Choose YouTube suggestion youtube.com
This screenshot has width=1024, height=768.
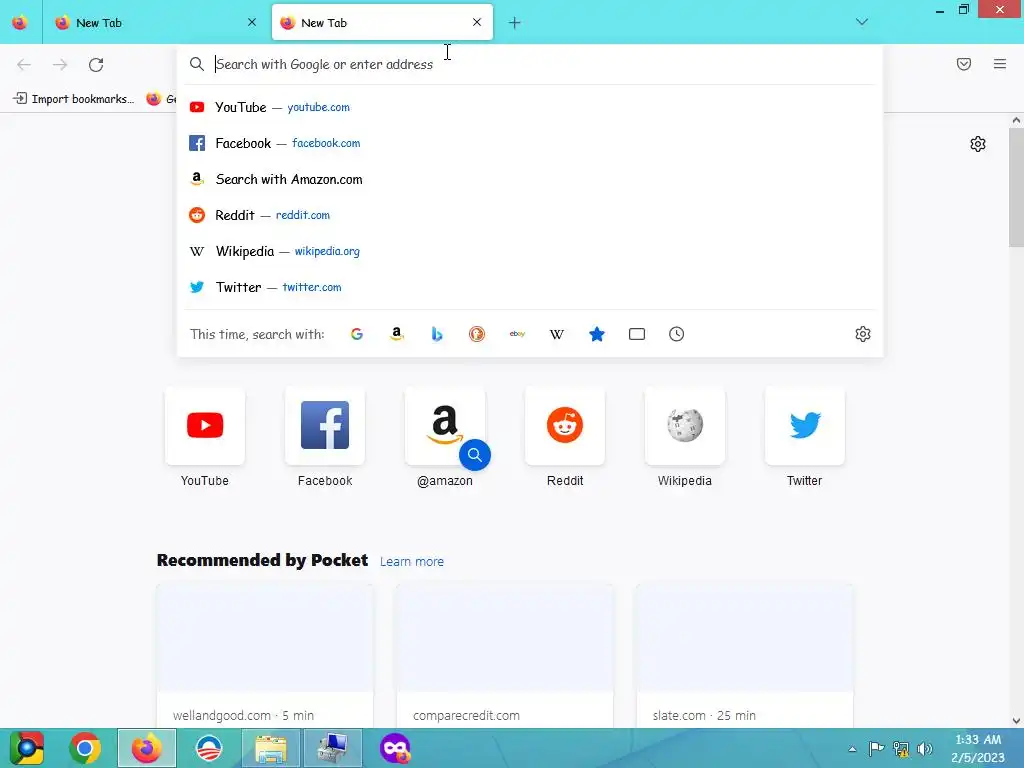(530, 107)
